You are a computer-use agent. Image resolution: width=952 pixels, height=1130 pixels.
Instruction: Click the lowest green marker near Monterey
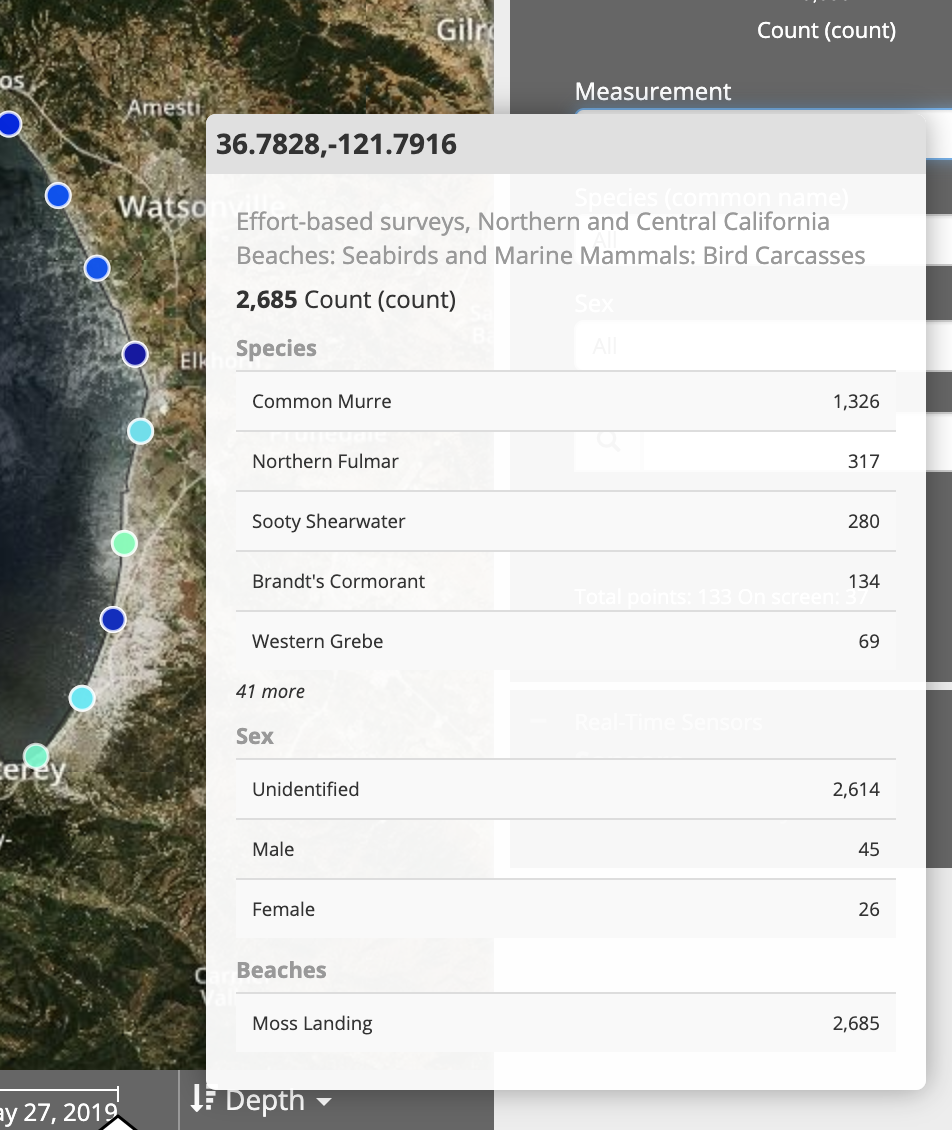coord(36,756)
